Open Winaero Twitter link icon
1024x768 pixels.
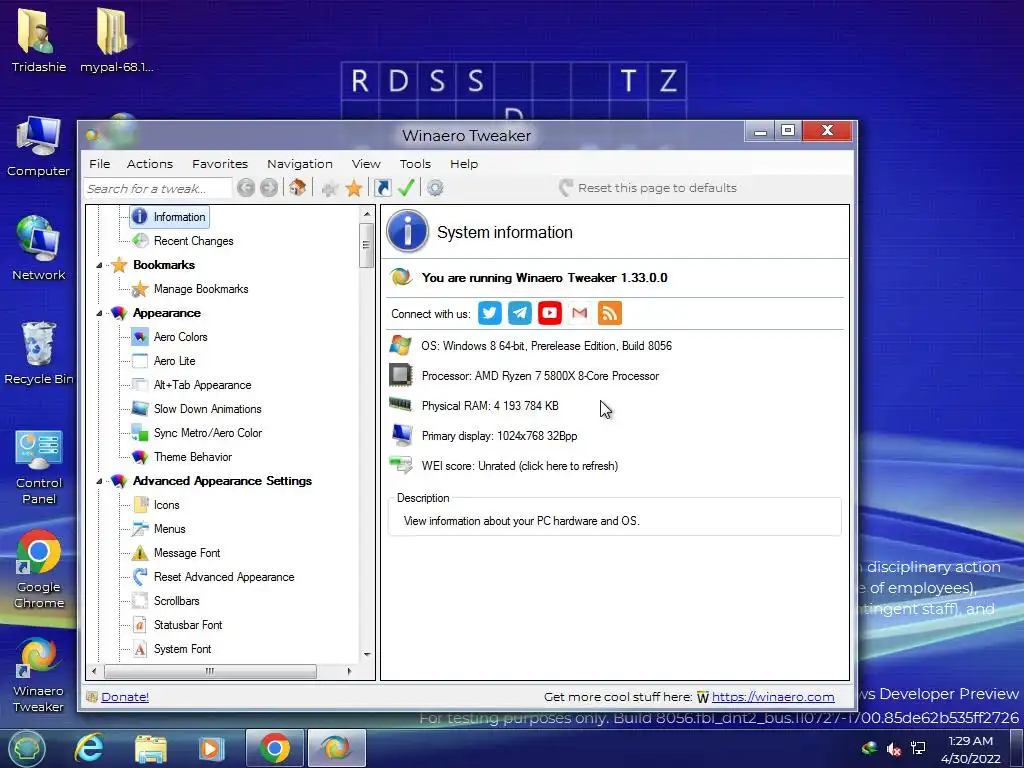coord(490,313)
